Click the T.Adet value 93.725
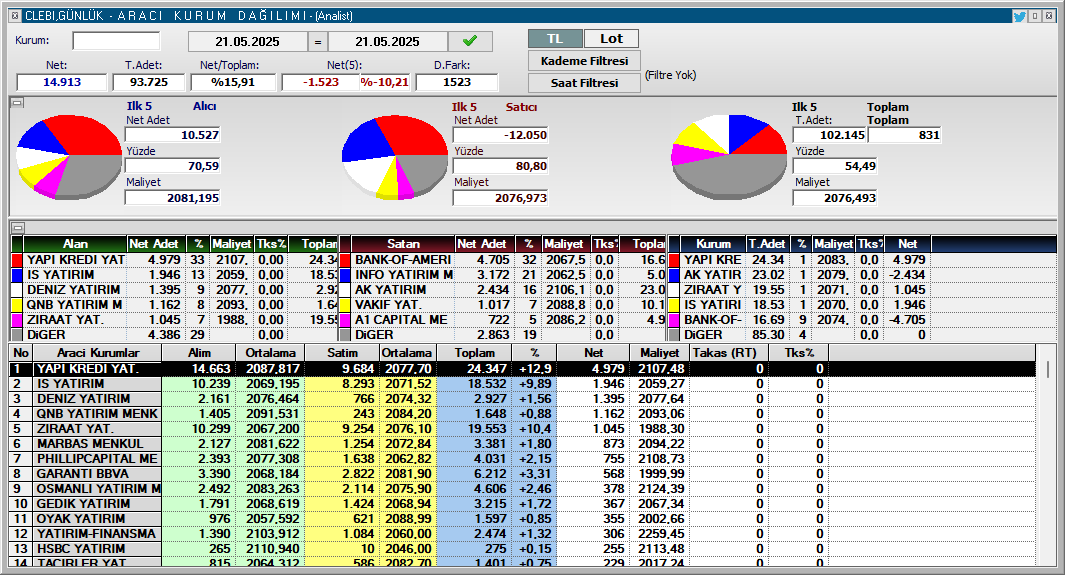The image size is (1065, 575). [x=149, y=82]
